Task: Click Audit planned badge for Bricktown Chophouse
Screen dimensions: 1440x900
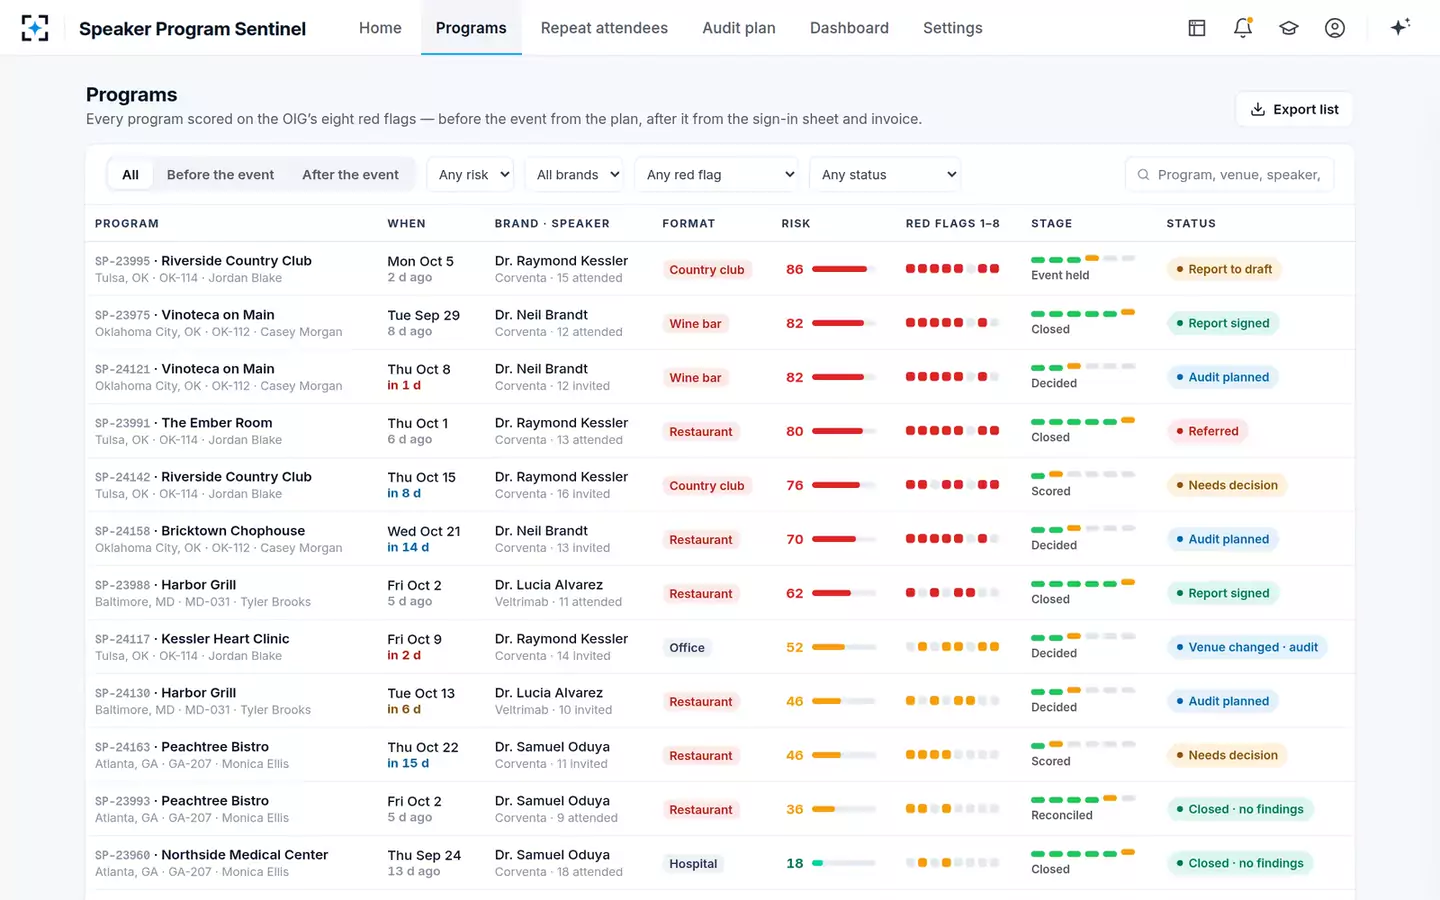Action: tap(1223, 539)
